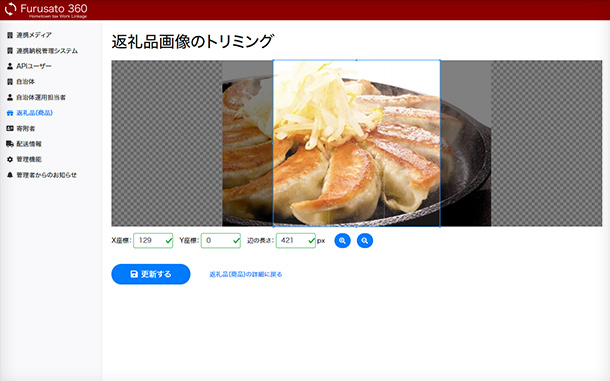Click the 配送情報 truck icon

10,144
